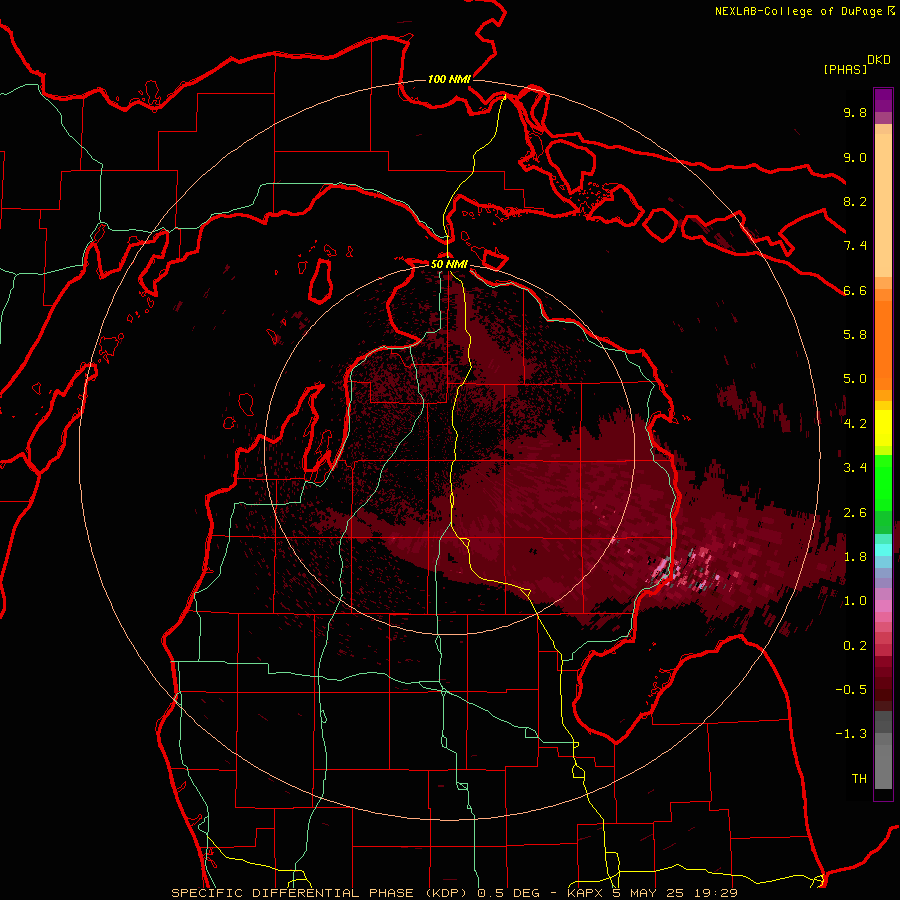
Task: Click the 2.6 scale value
Action: coord(855,512)
